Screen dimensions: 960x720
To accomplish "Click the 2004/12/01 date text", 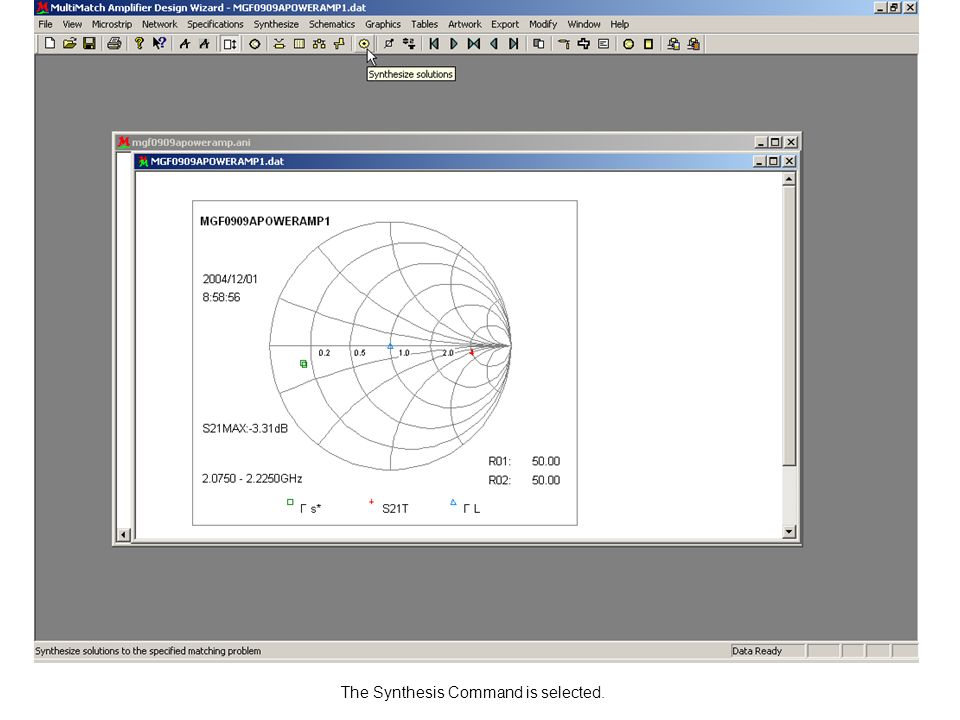I will 230,279.
